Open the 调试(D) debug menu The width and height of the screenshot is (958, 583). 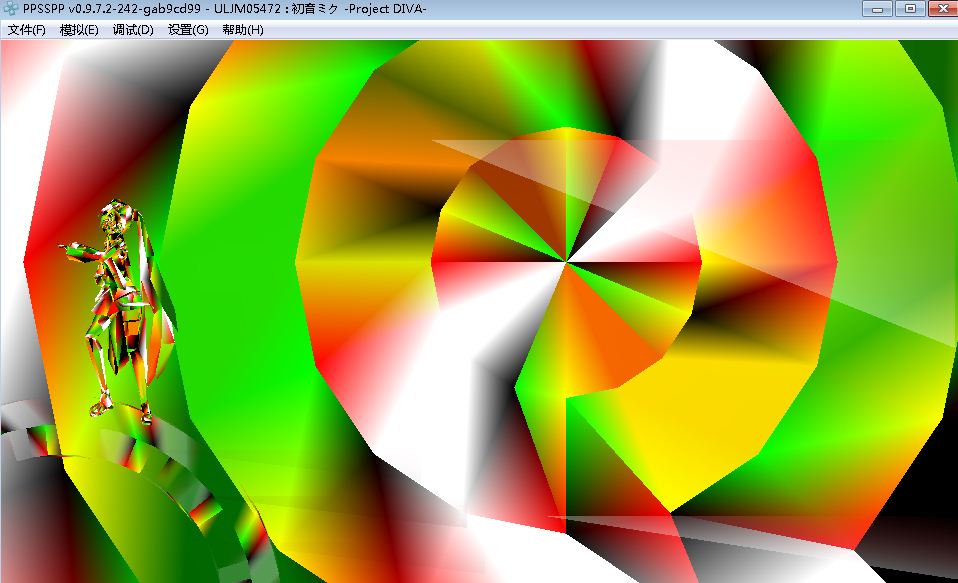133,30
